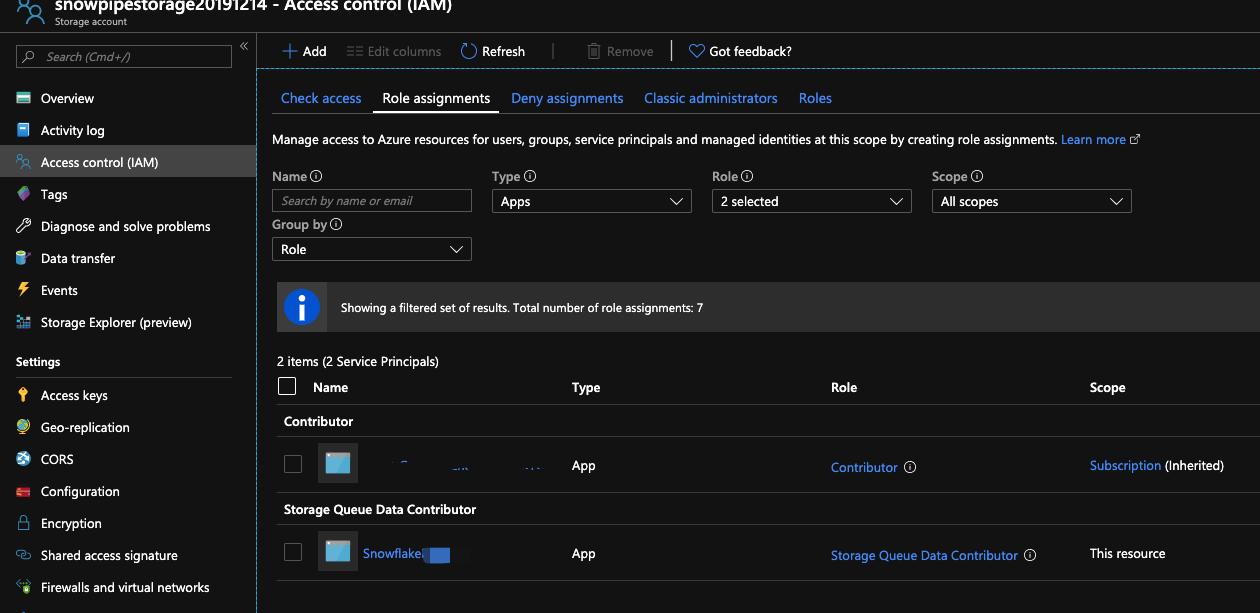The width and height of the screenshot is (1260, 613).
Task: Open the Deny assignments tab
Action: tap(567, 98)
